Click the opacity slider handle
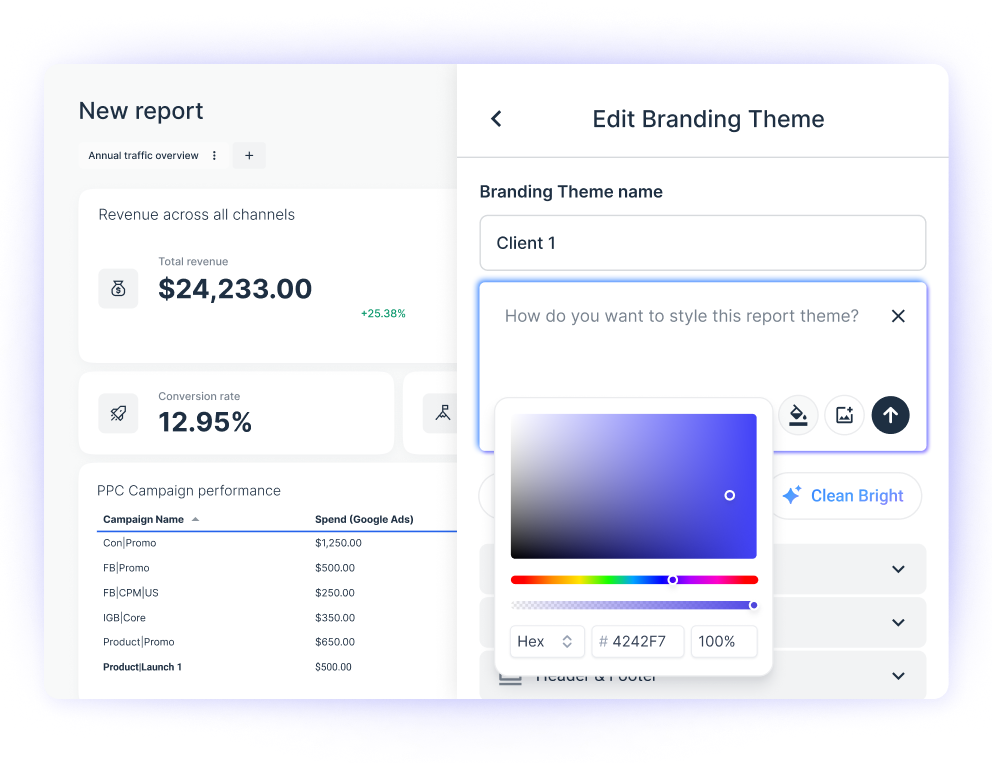The height and width of the screenshot is (763, 992). [753, 604]
